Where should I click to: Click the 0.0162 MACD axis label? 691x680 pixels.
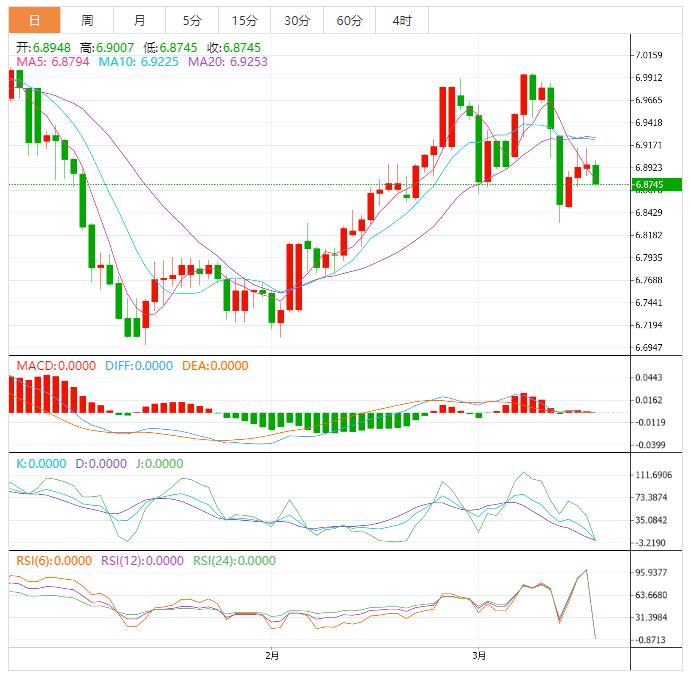648,400
